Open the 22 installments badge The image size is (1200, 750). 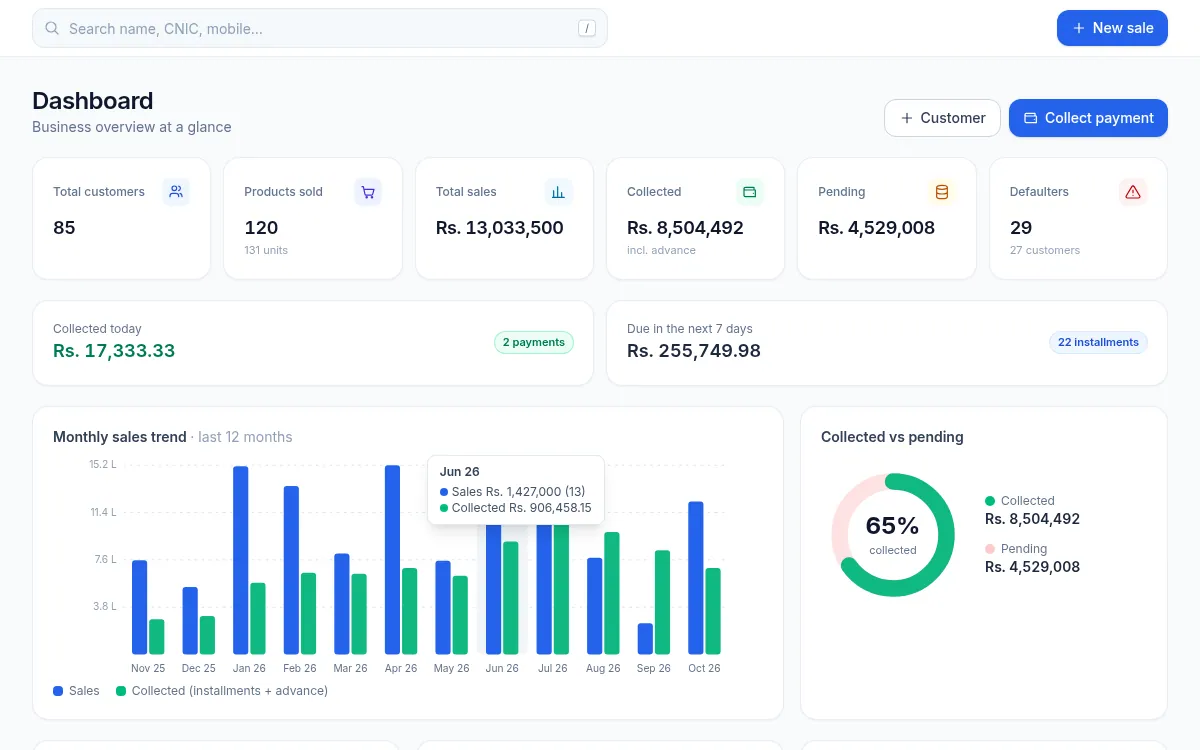[1098, 342]
